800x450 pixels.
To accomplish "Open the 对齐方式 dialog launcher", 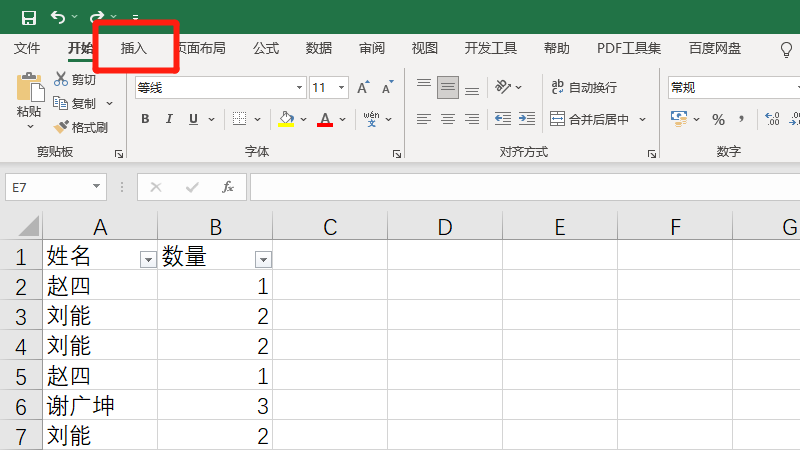I will pyautogui.click(x=652, y=154).
